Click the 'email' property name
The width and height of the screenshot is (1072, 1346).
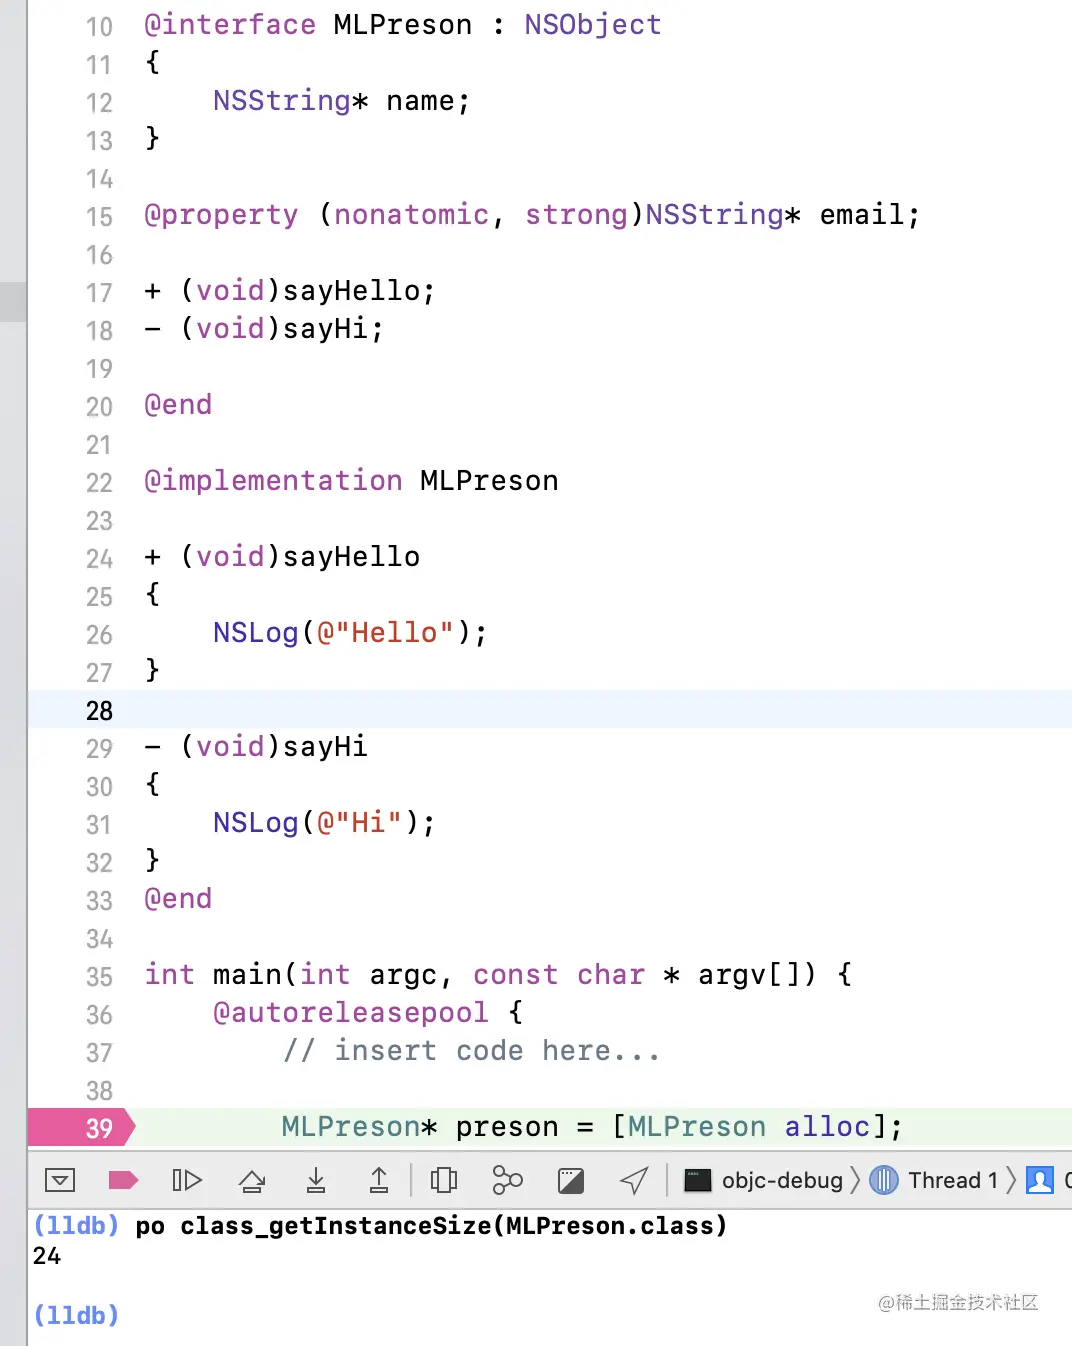(x=862, y=215)
